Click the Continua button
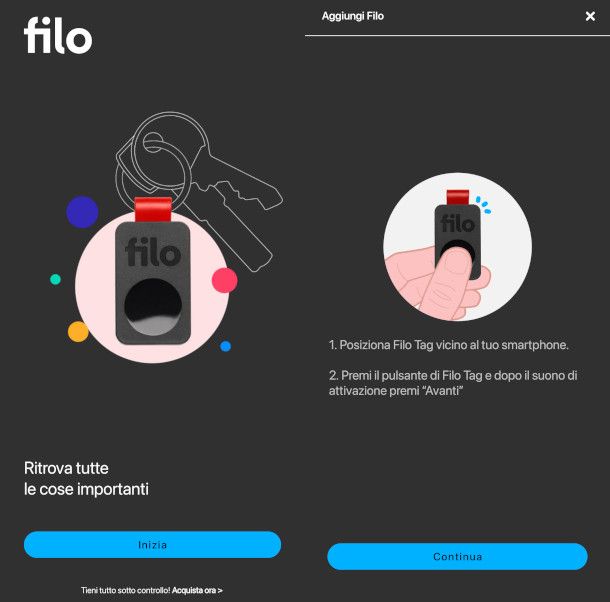The width and height of the screenshot is (610, 602). (457, 556)
